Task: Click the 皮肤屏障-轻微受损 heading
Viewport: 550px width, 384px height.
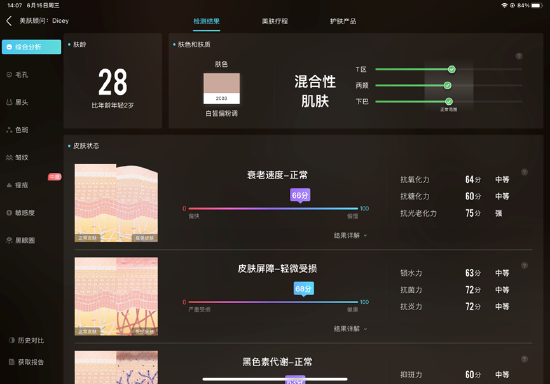Action: click(277, 269)
